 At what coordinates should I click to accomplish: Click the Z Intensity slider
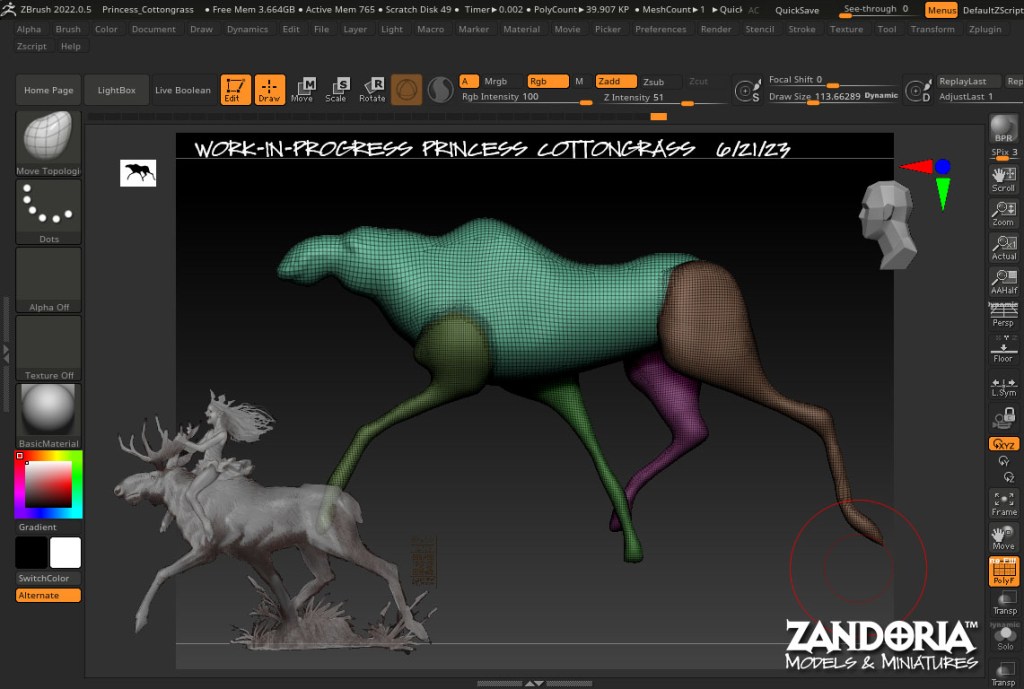(647, 98)
